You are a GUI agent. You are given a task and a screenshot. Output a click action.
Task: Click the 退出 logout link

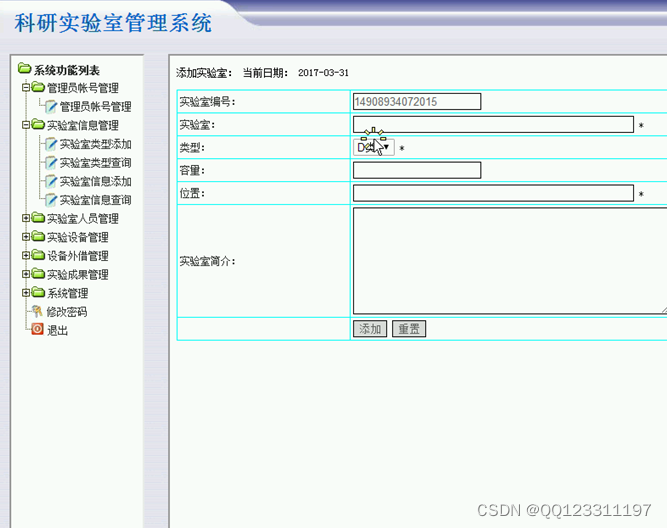(57, 331)
